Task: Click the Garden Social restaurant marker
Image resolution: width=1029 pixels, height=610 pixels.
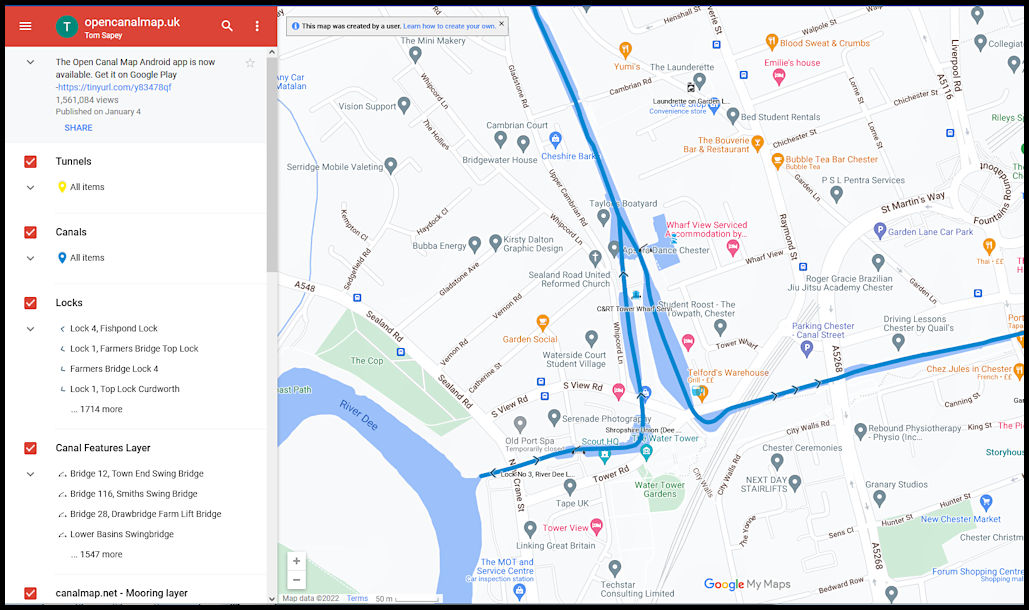Action: pyautogui.click(x=543, y=322)
